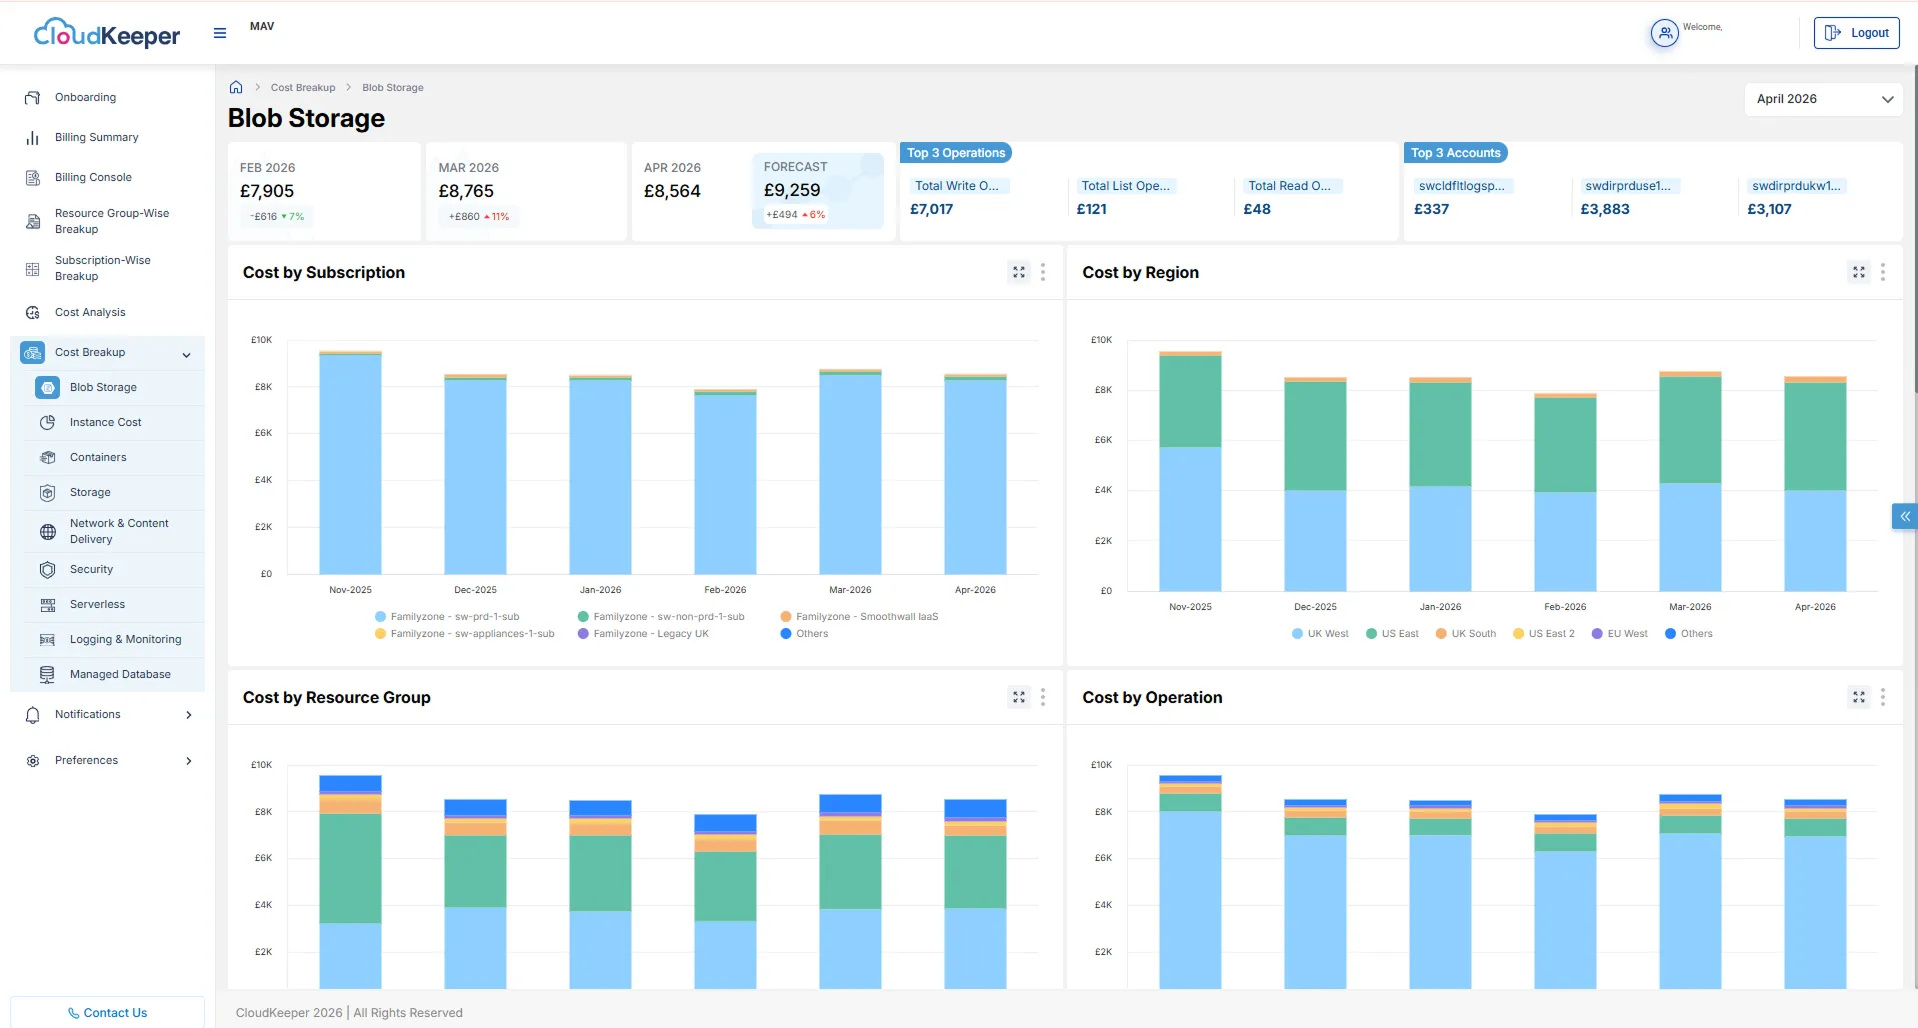
Task: Click the Subscription-Wise Breakup icon
Action: point(32,269)
